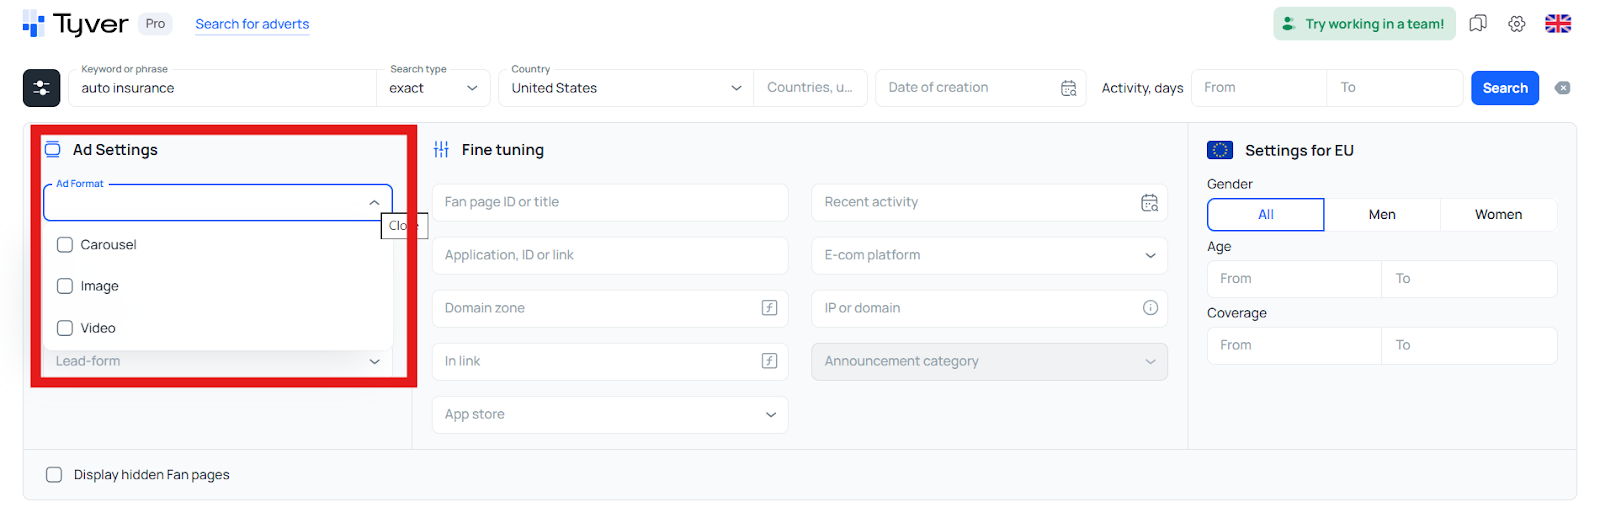
Task: Change language using the UK flag icon
Action: pyautogui.click(x=1558, y=24)
